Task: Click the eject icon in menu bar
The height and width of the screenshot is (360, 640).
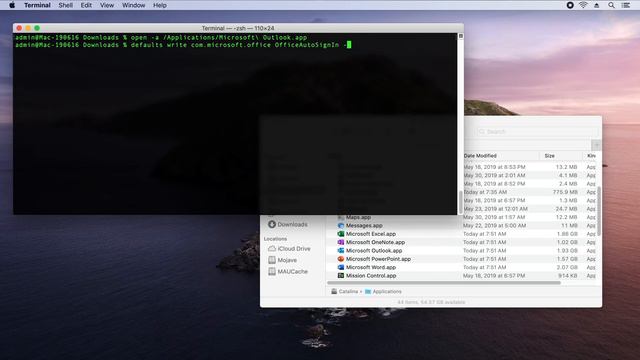Action: coord(597,5)
